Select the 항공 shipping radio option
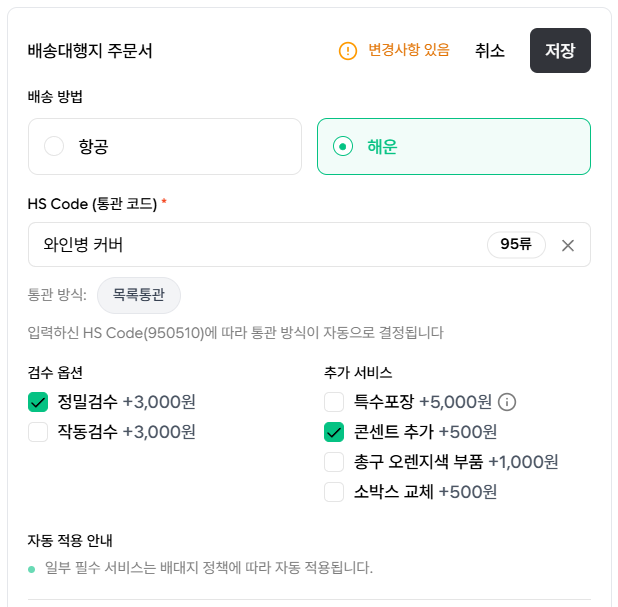 tap(54, 147)
